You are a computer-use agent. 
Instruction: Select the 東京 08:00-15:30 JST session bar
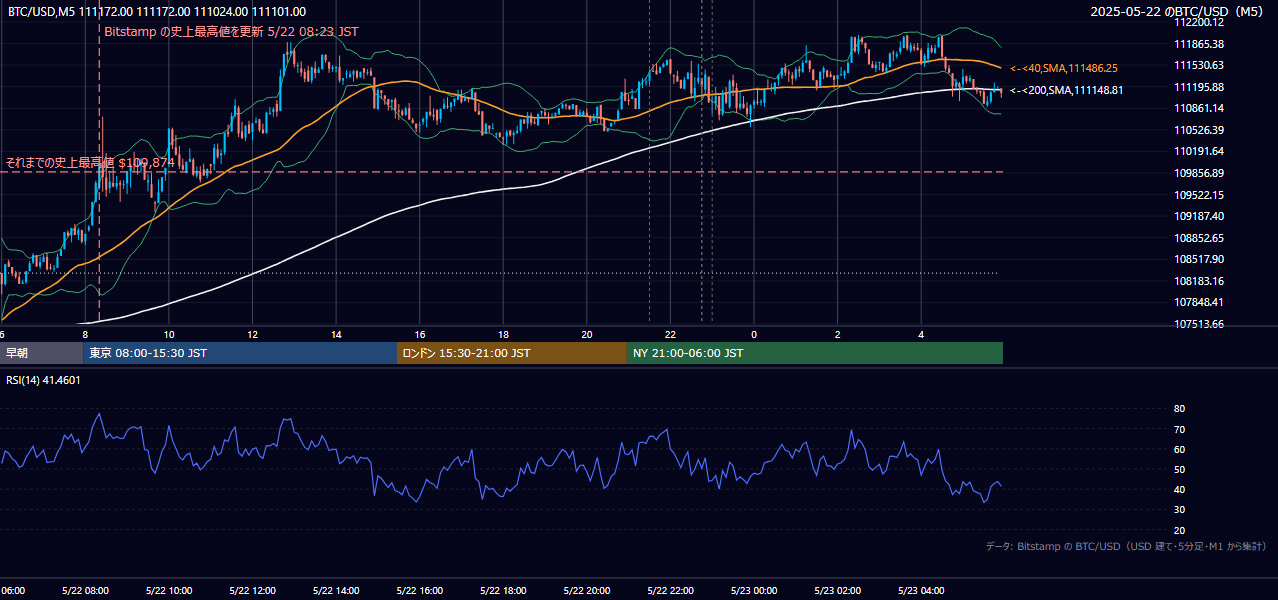[x=241, y=353]
